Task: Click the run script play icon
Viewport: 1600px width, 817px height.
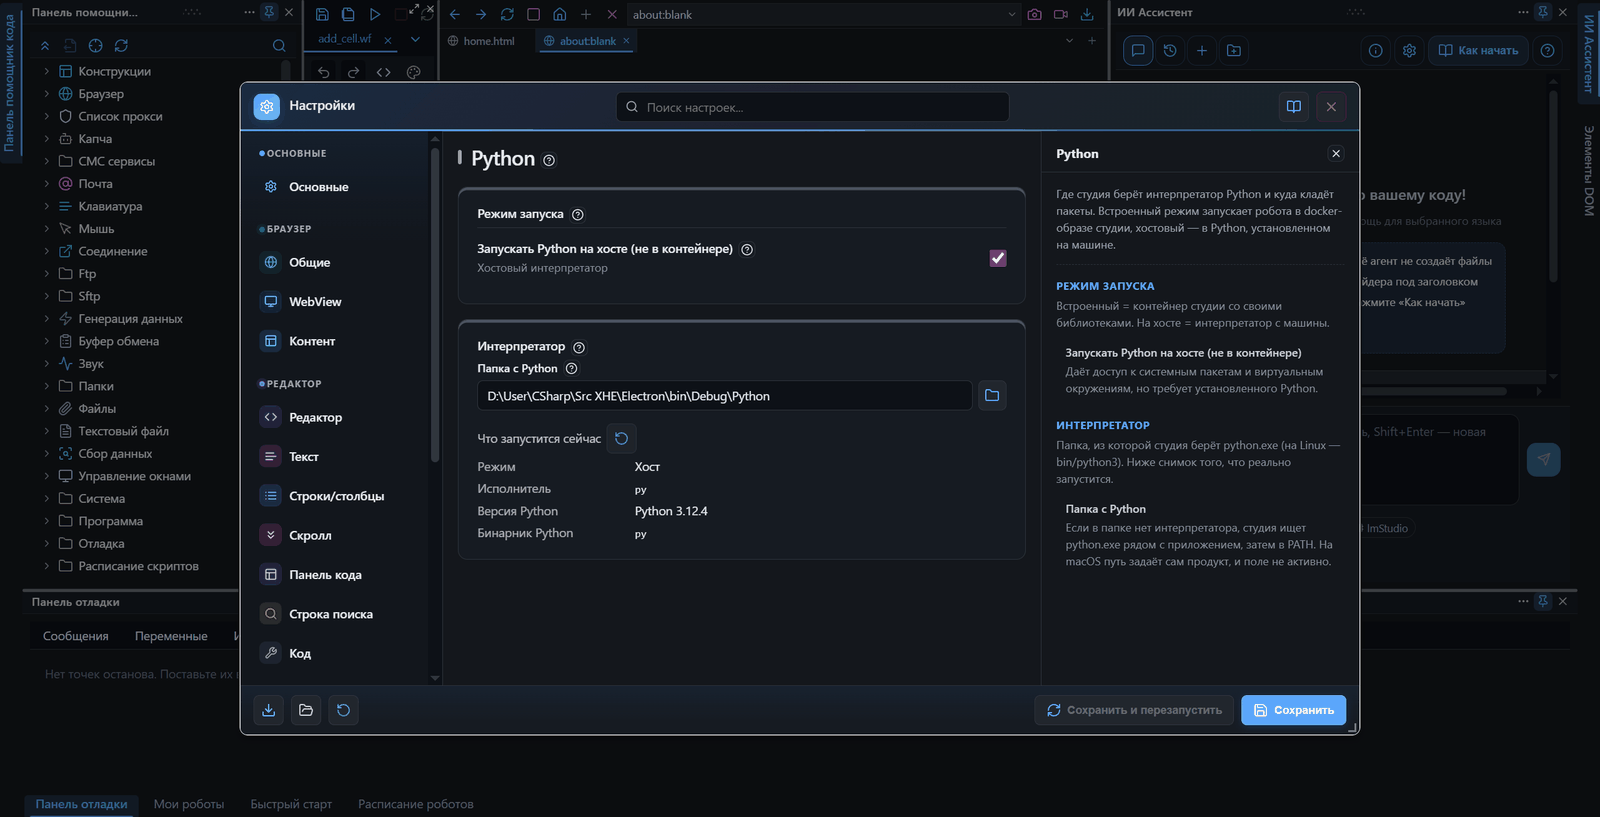Action: coord(375,15)
